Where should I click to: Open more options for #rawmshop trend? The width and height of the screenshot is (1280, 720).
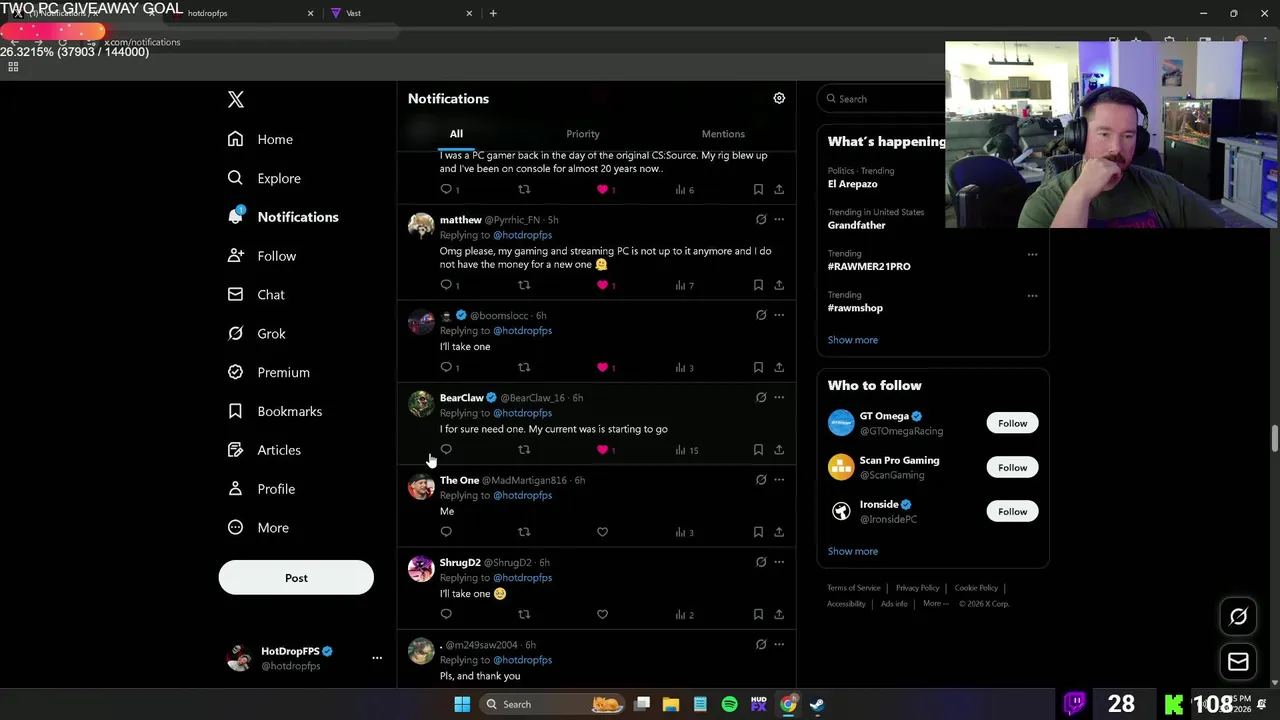1032,295
